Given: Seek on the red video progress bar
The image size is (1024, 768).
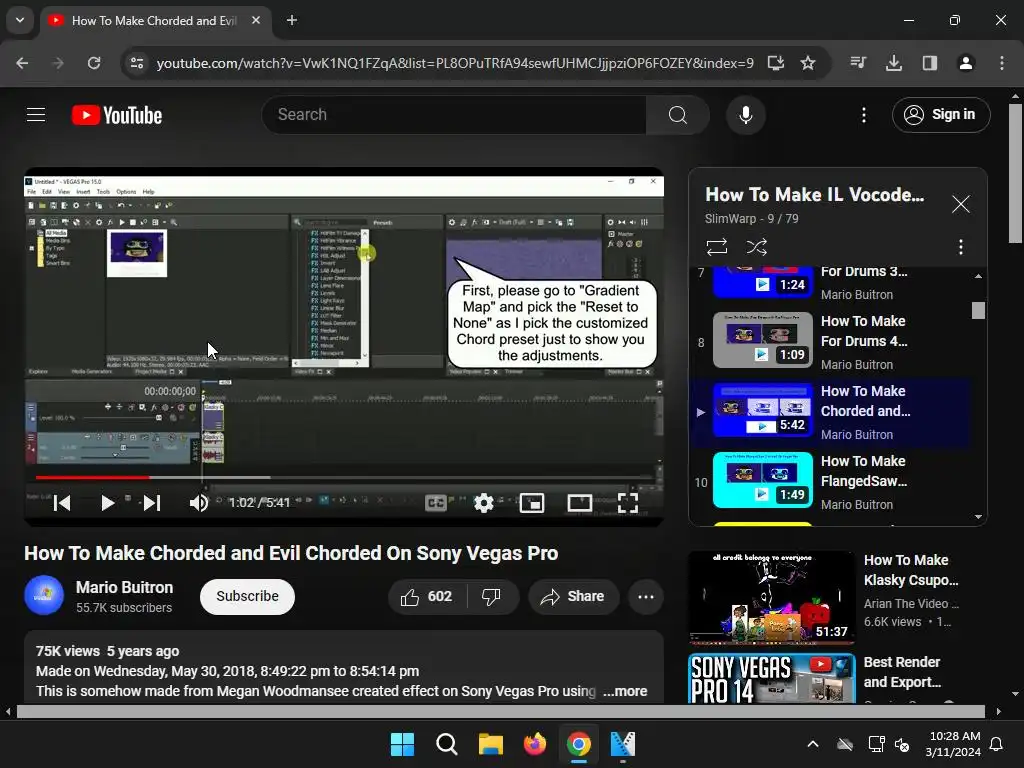Looking at the screenshot, I should point(344,477).
